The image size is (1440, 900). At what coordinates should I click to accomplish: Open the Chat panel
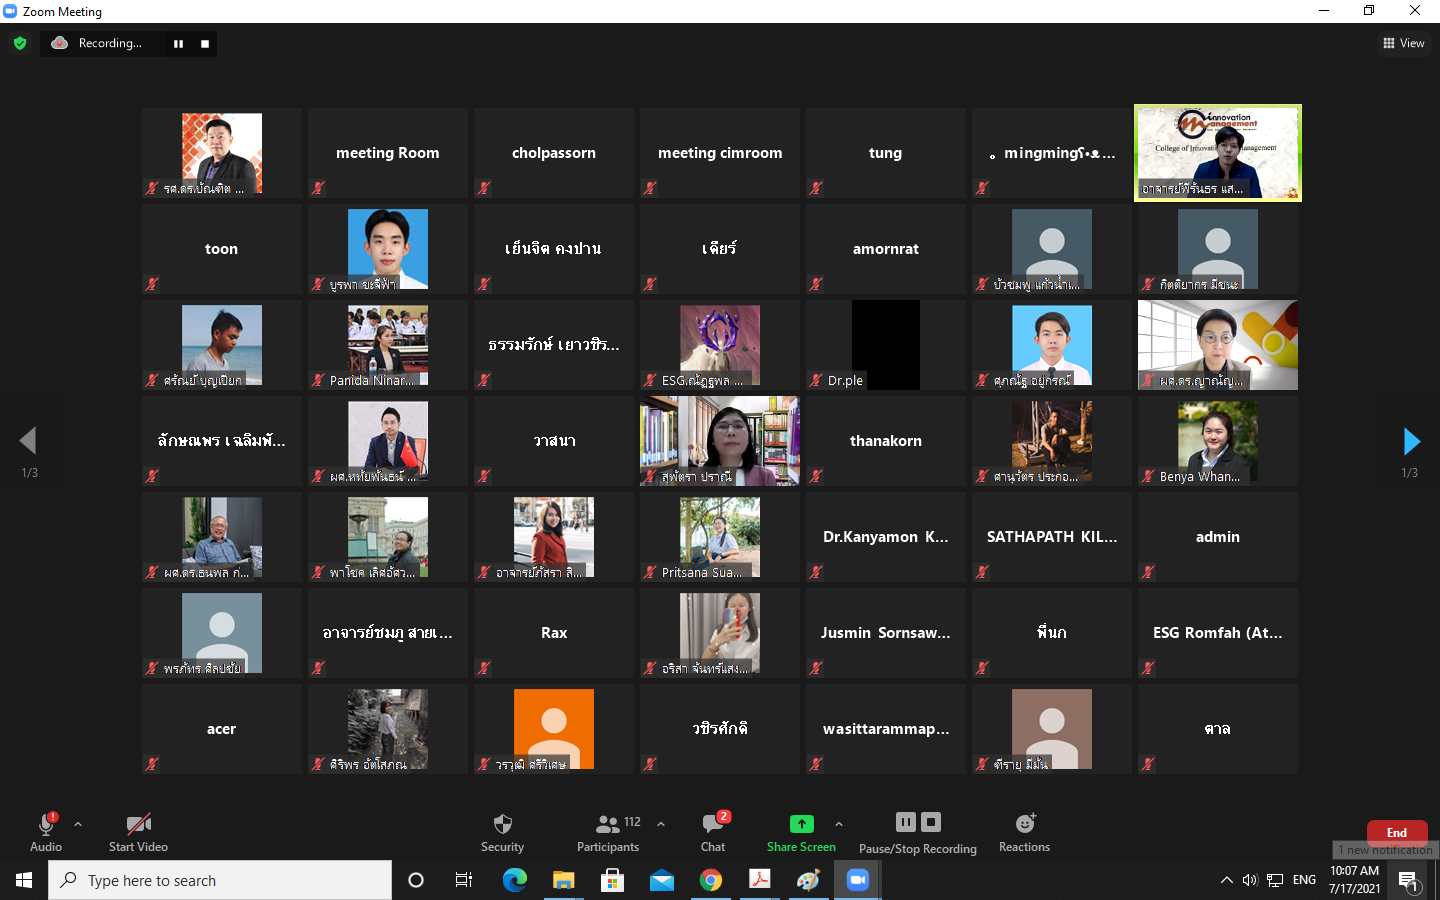click(713, 832)
